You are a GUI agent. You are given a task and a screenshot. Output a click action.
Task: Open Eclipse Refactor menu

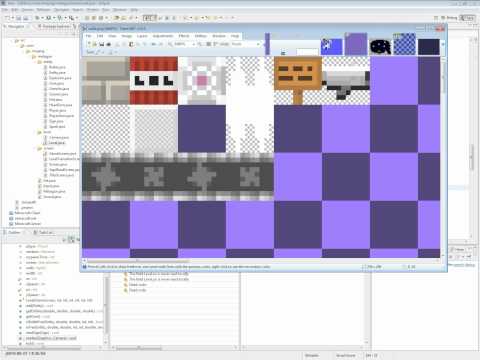click(43, 10)
